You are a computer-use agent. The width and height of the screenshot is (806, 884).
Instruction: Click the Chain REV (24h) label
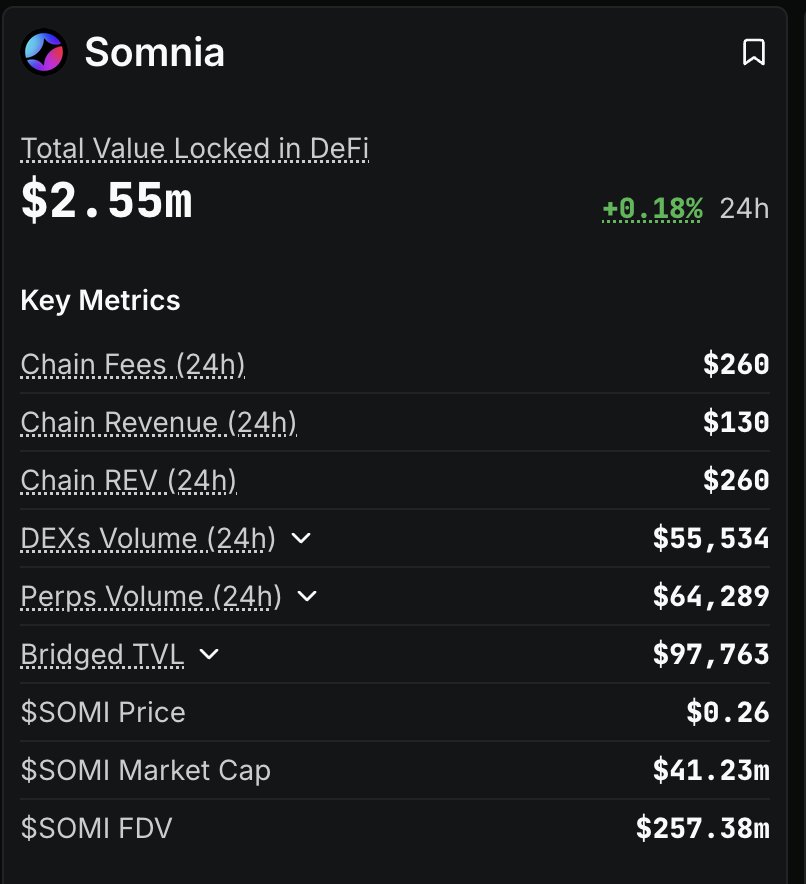[x=129, y=481]
